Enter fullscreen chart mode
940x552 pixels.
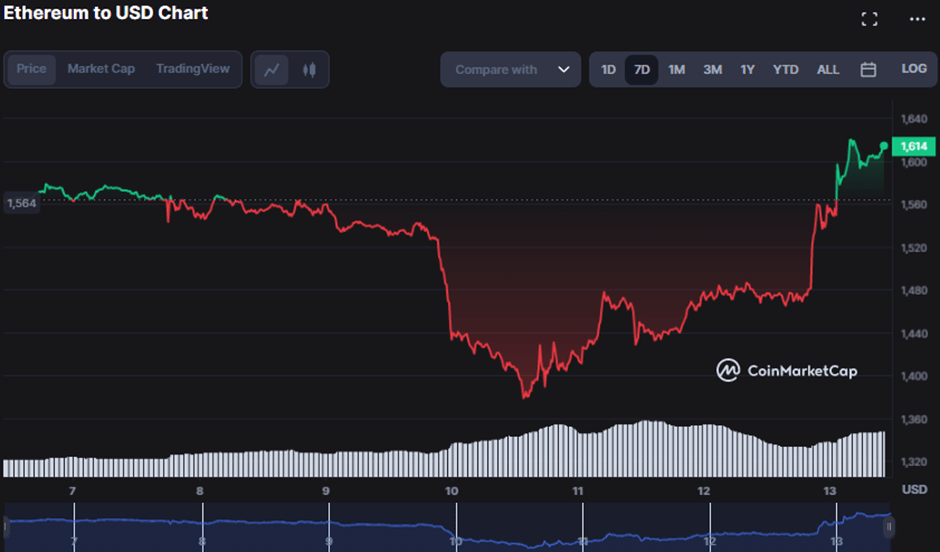(x=869, y=19)
